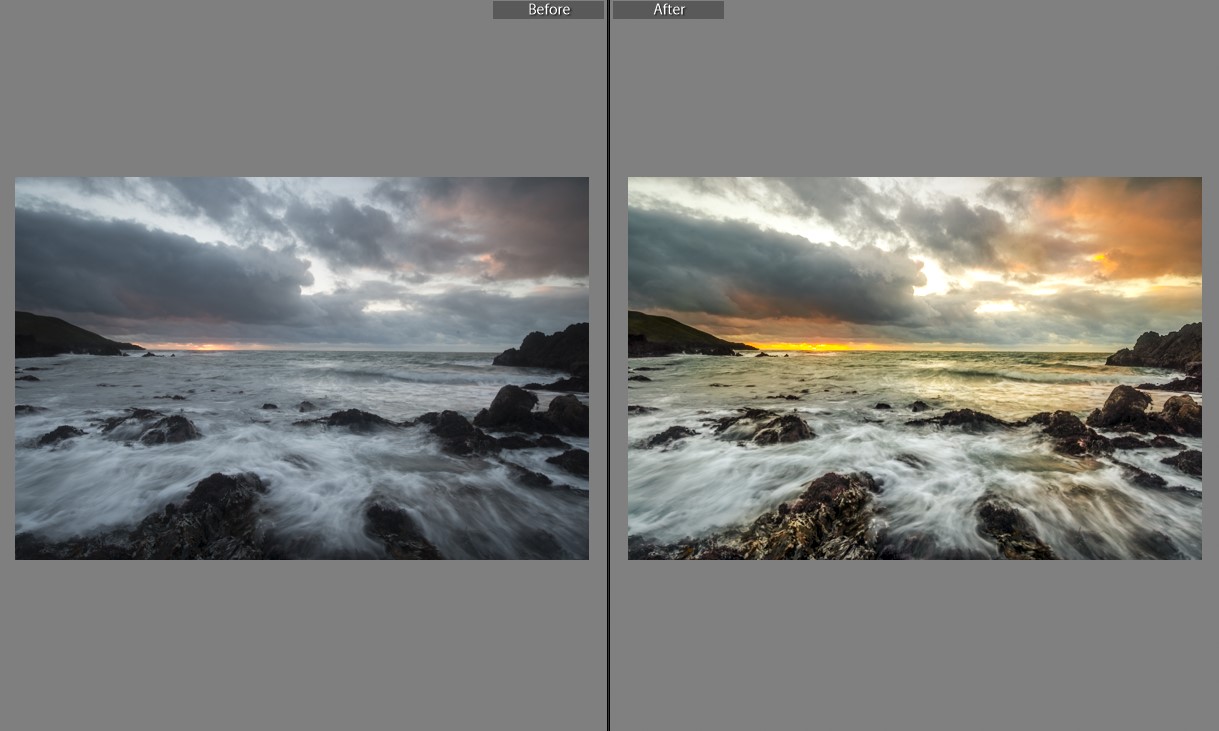Screen dimensions: 1219x731
Task: Click the dark headland in the Before image
Action: click(x=62, y=333)
